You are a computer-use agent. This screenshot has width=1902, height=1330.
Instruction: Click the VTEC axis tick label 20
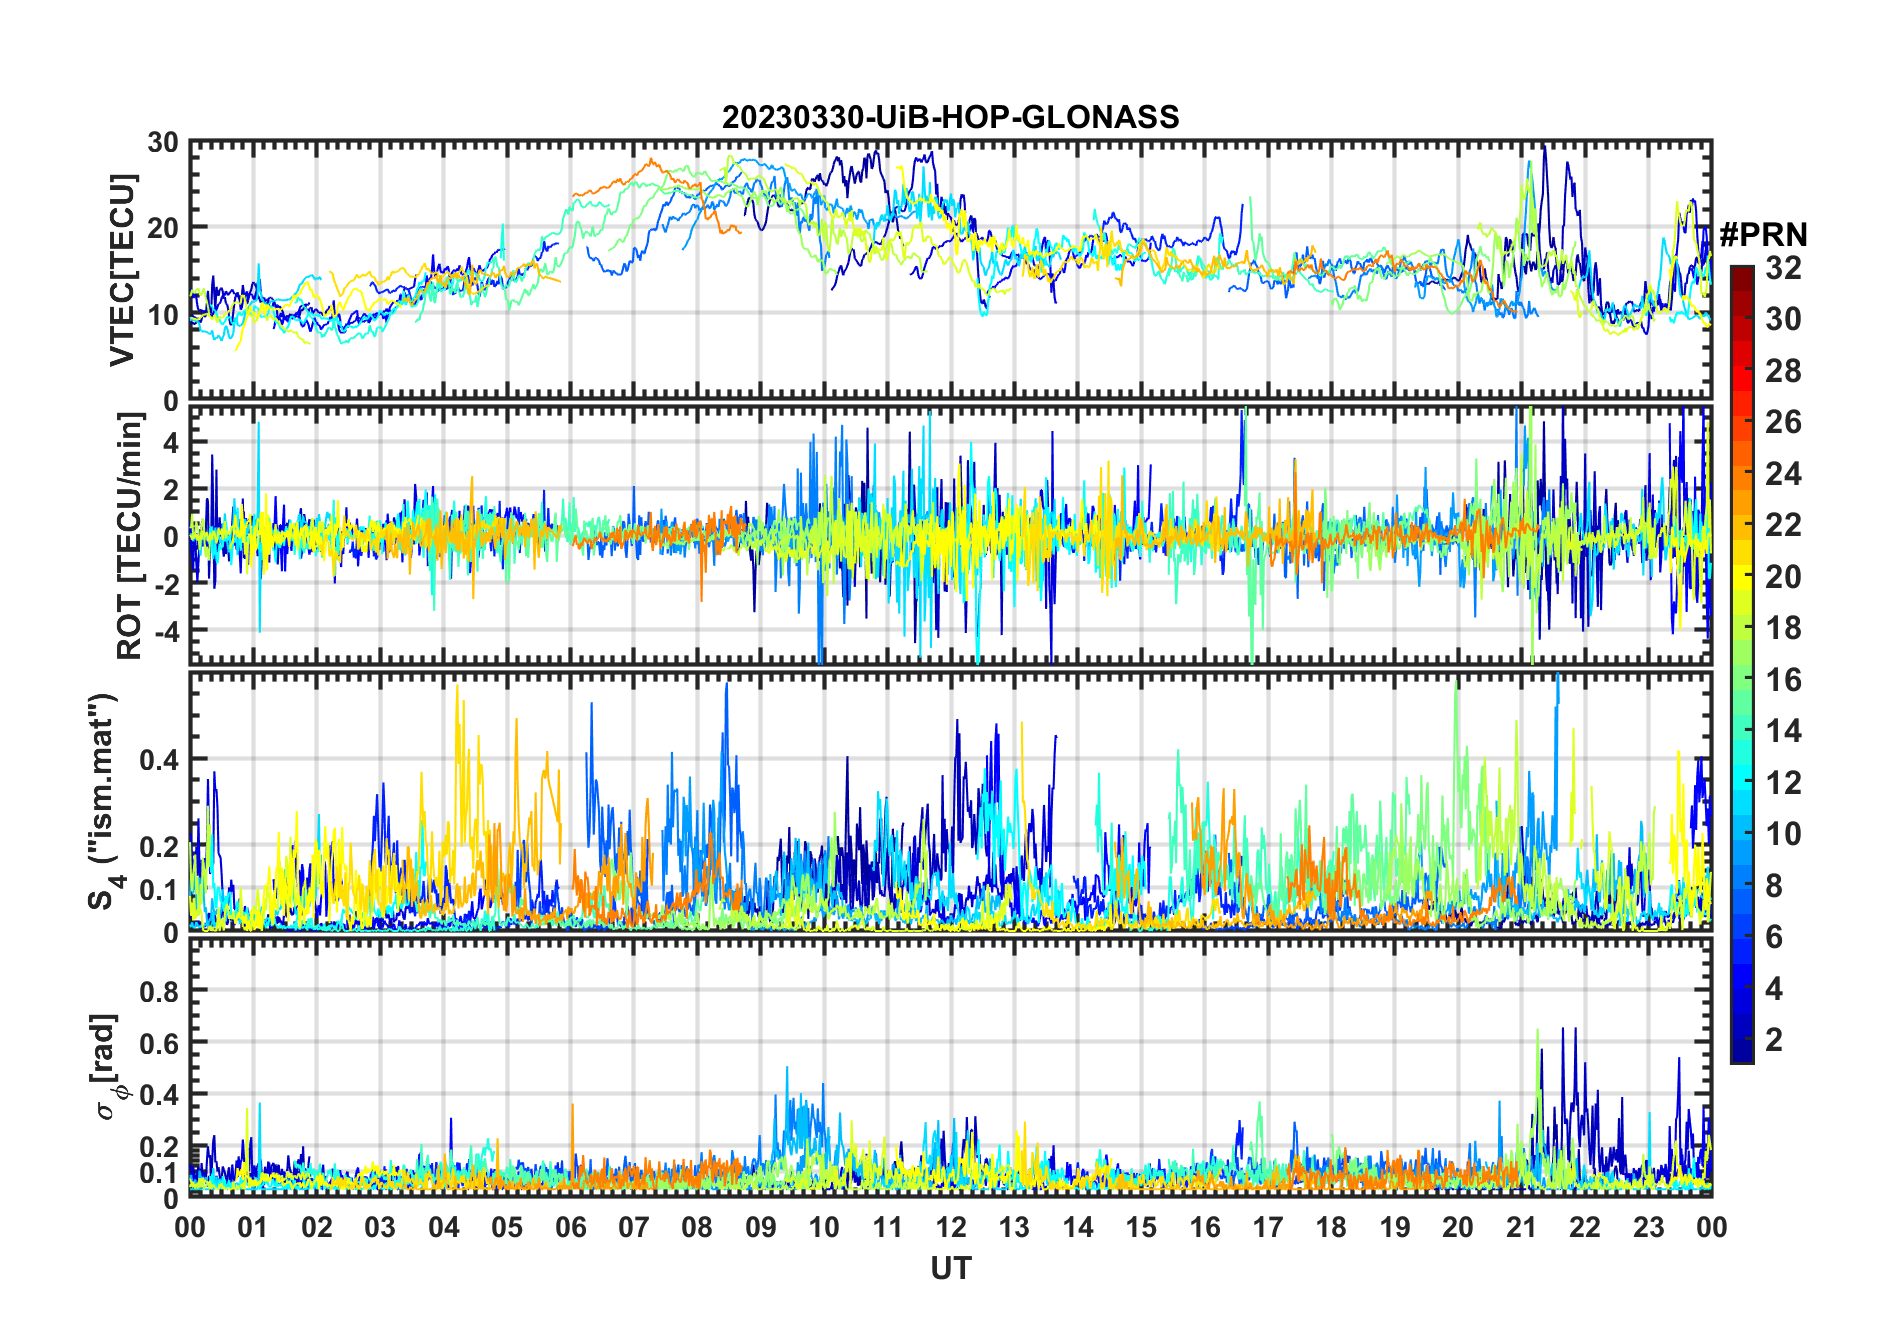point(163,228)
